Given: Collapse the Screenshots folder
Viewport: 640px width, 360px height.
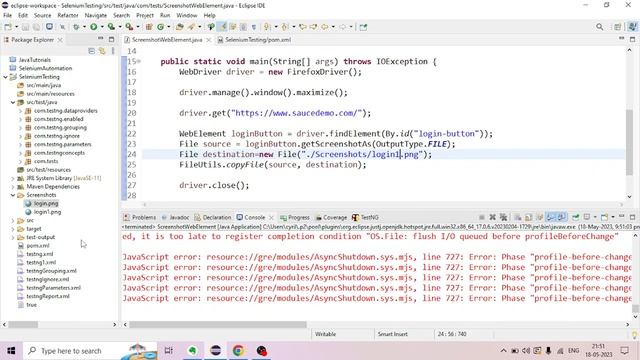Looking at the screenshot, I should click(x=13, y=195).
